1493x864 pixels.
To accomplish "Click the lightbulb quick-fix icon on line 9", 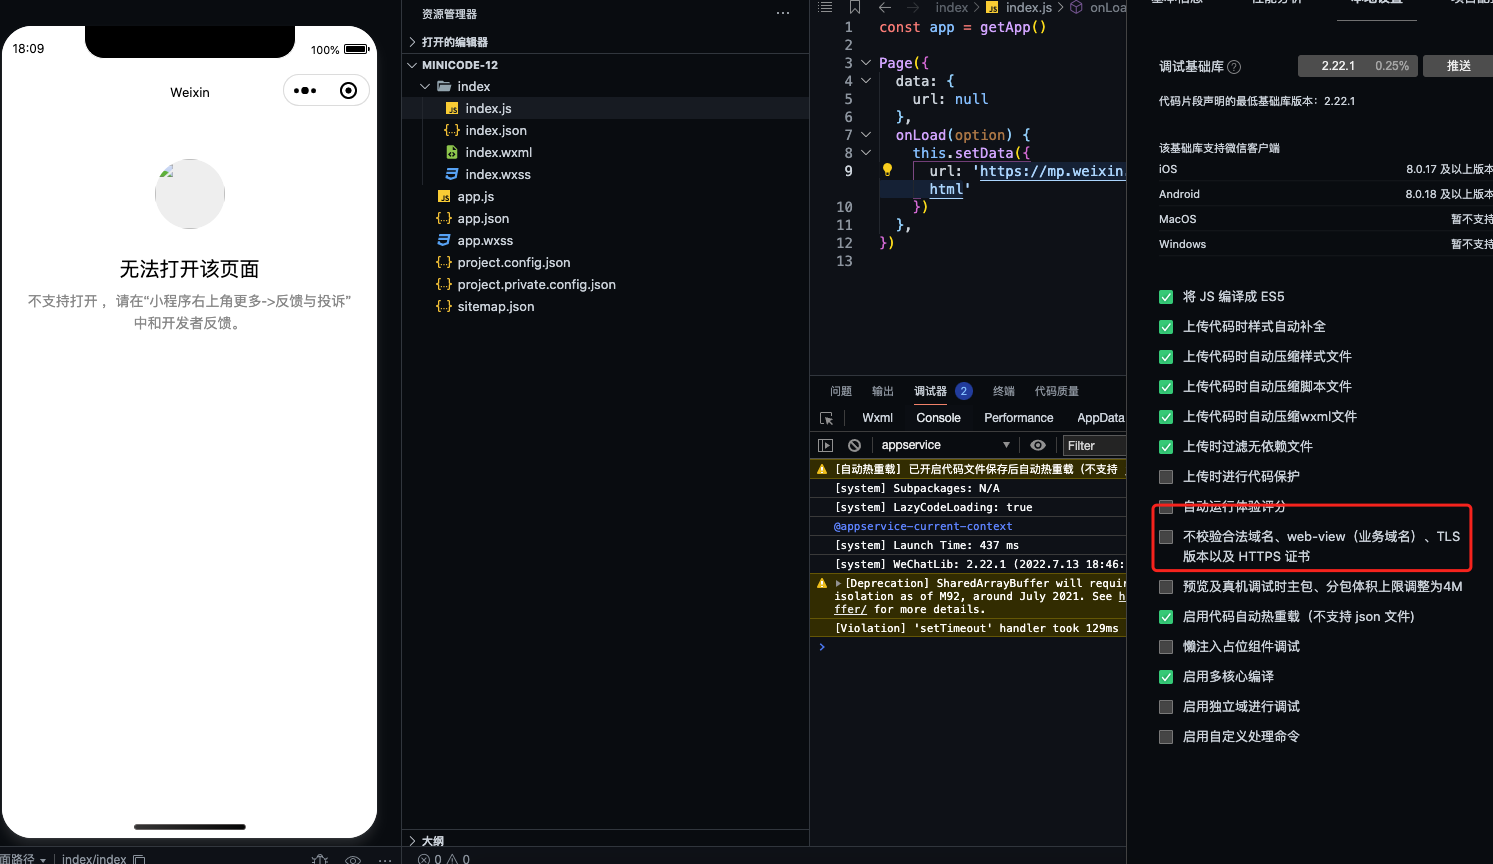I will 887,170.
